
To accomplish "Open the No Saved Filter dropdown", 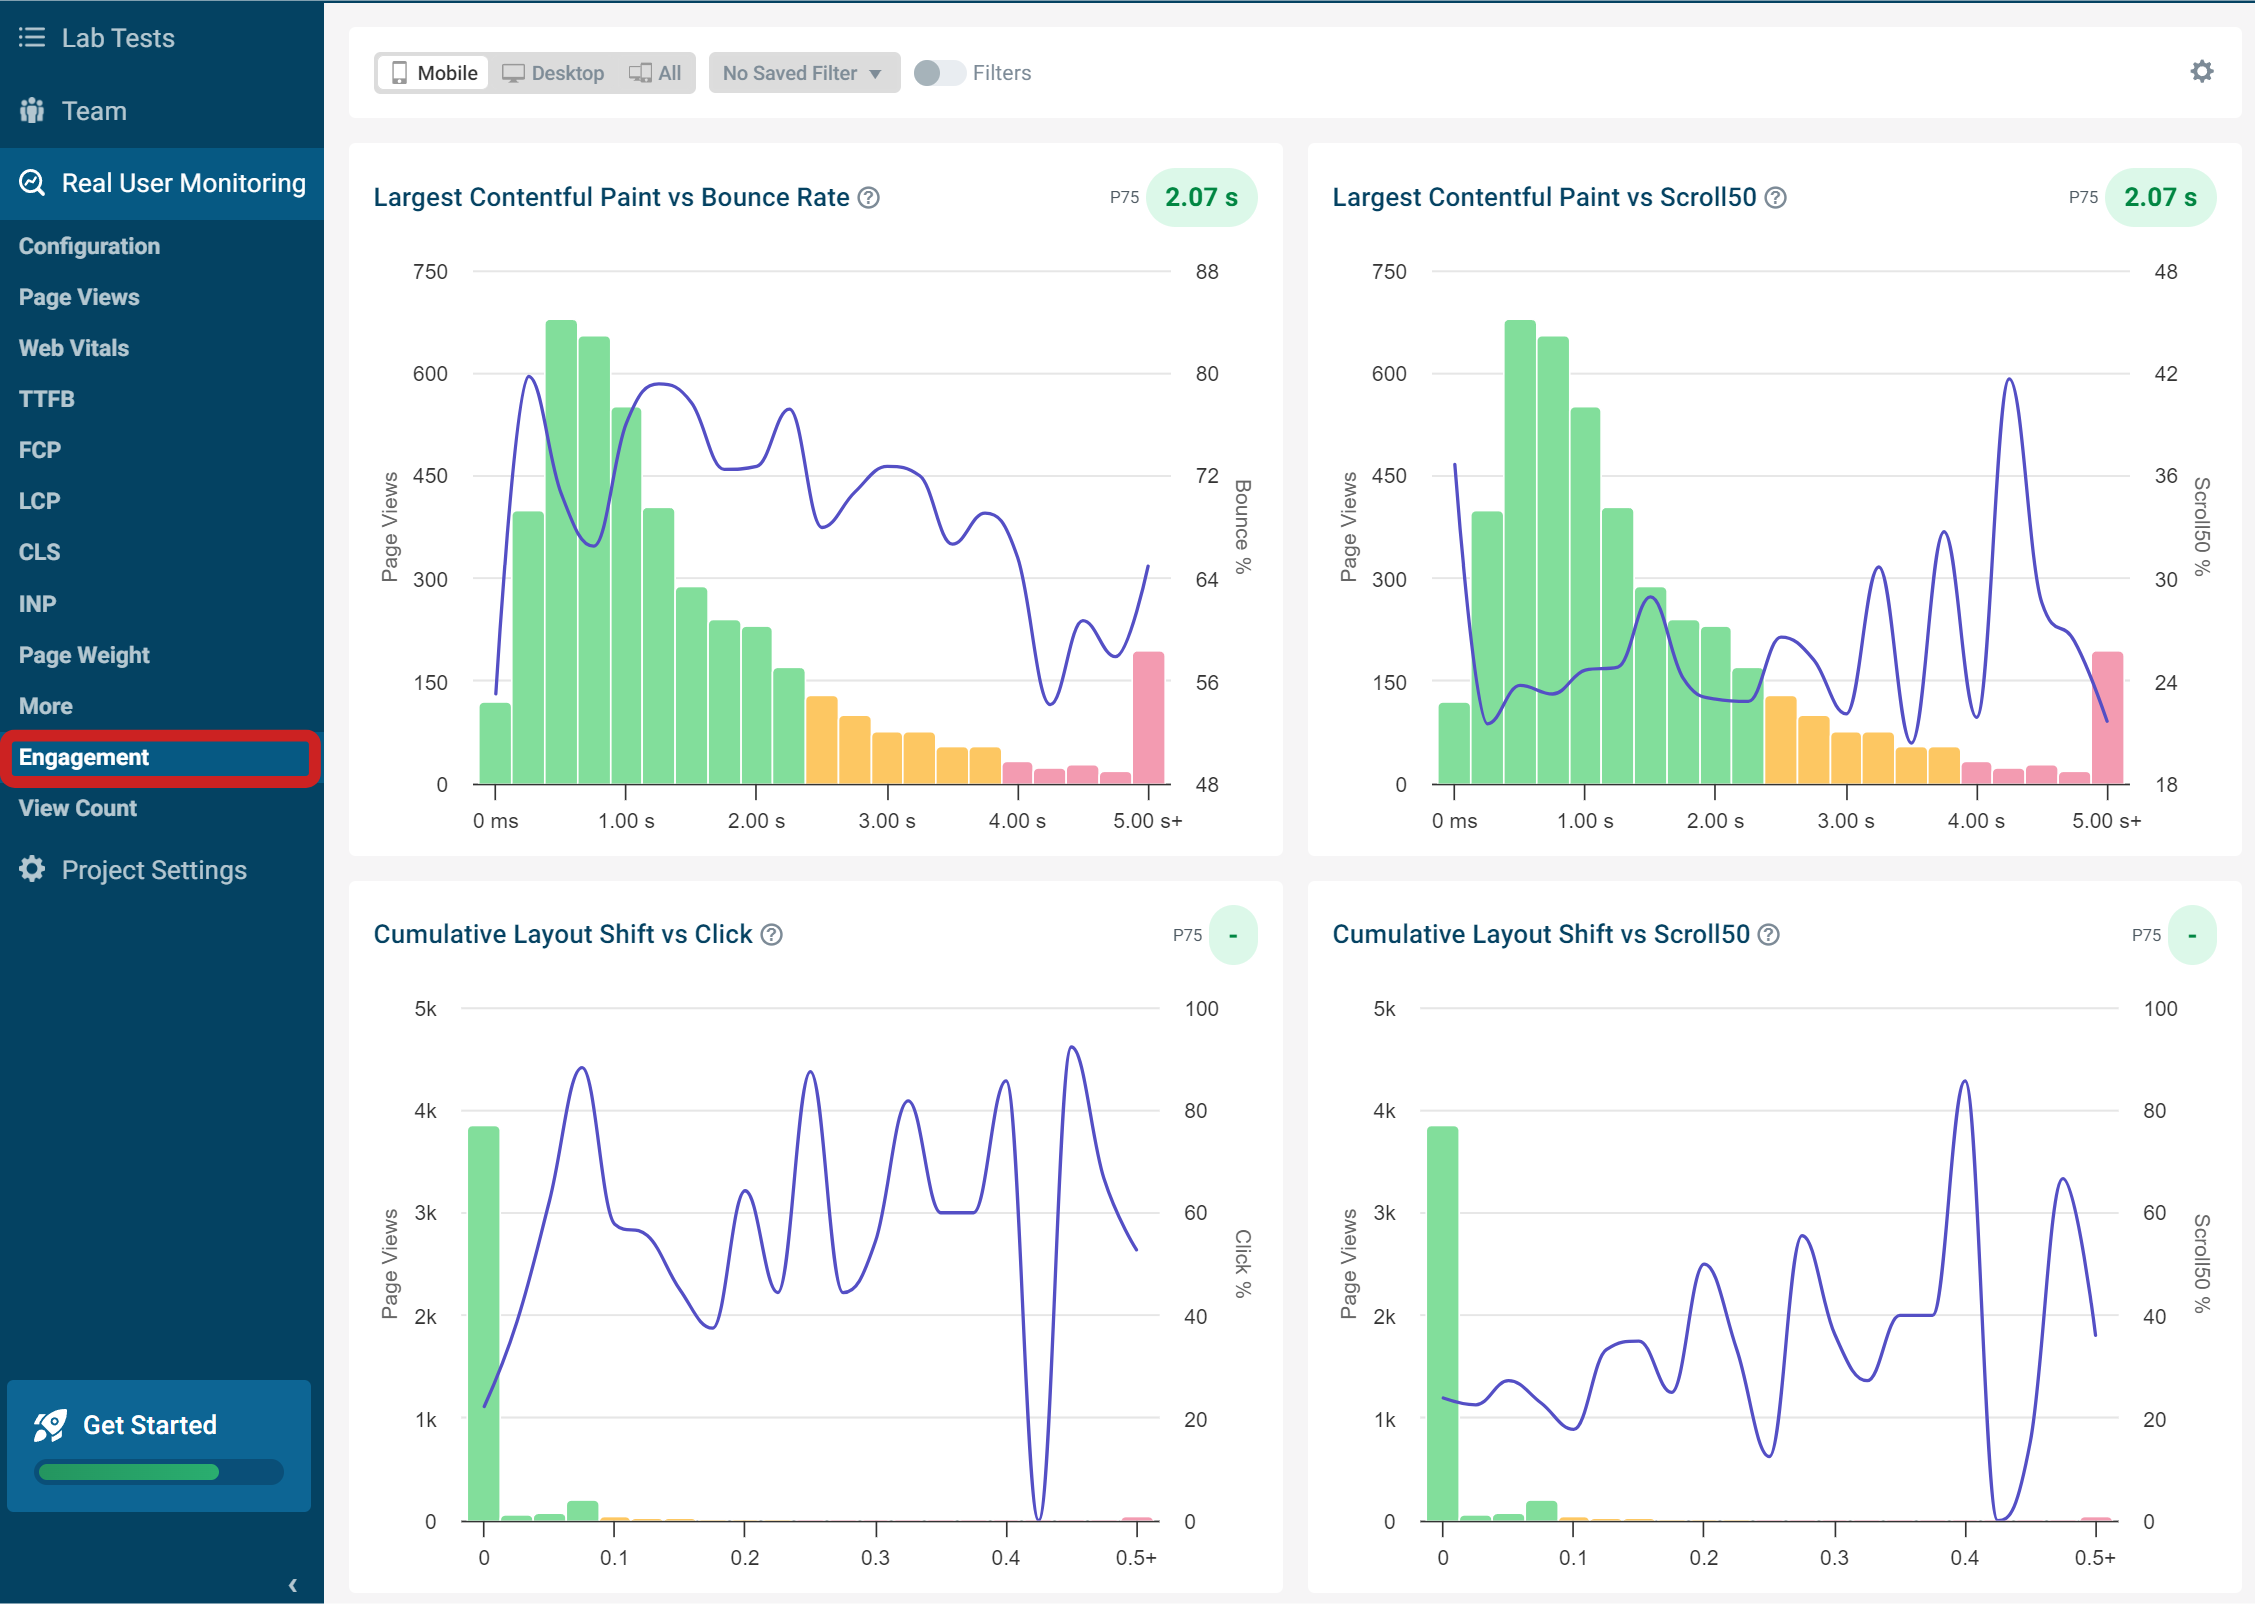I will (804, 73).
